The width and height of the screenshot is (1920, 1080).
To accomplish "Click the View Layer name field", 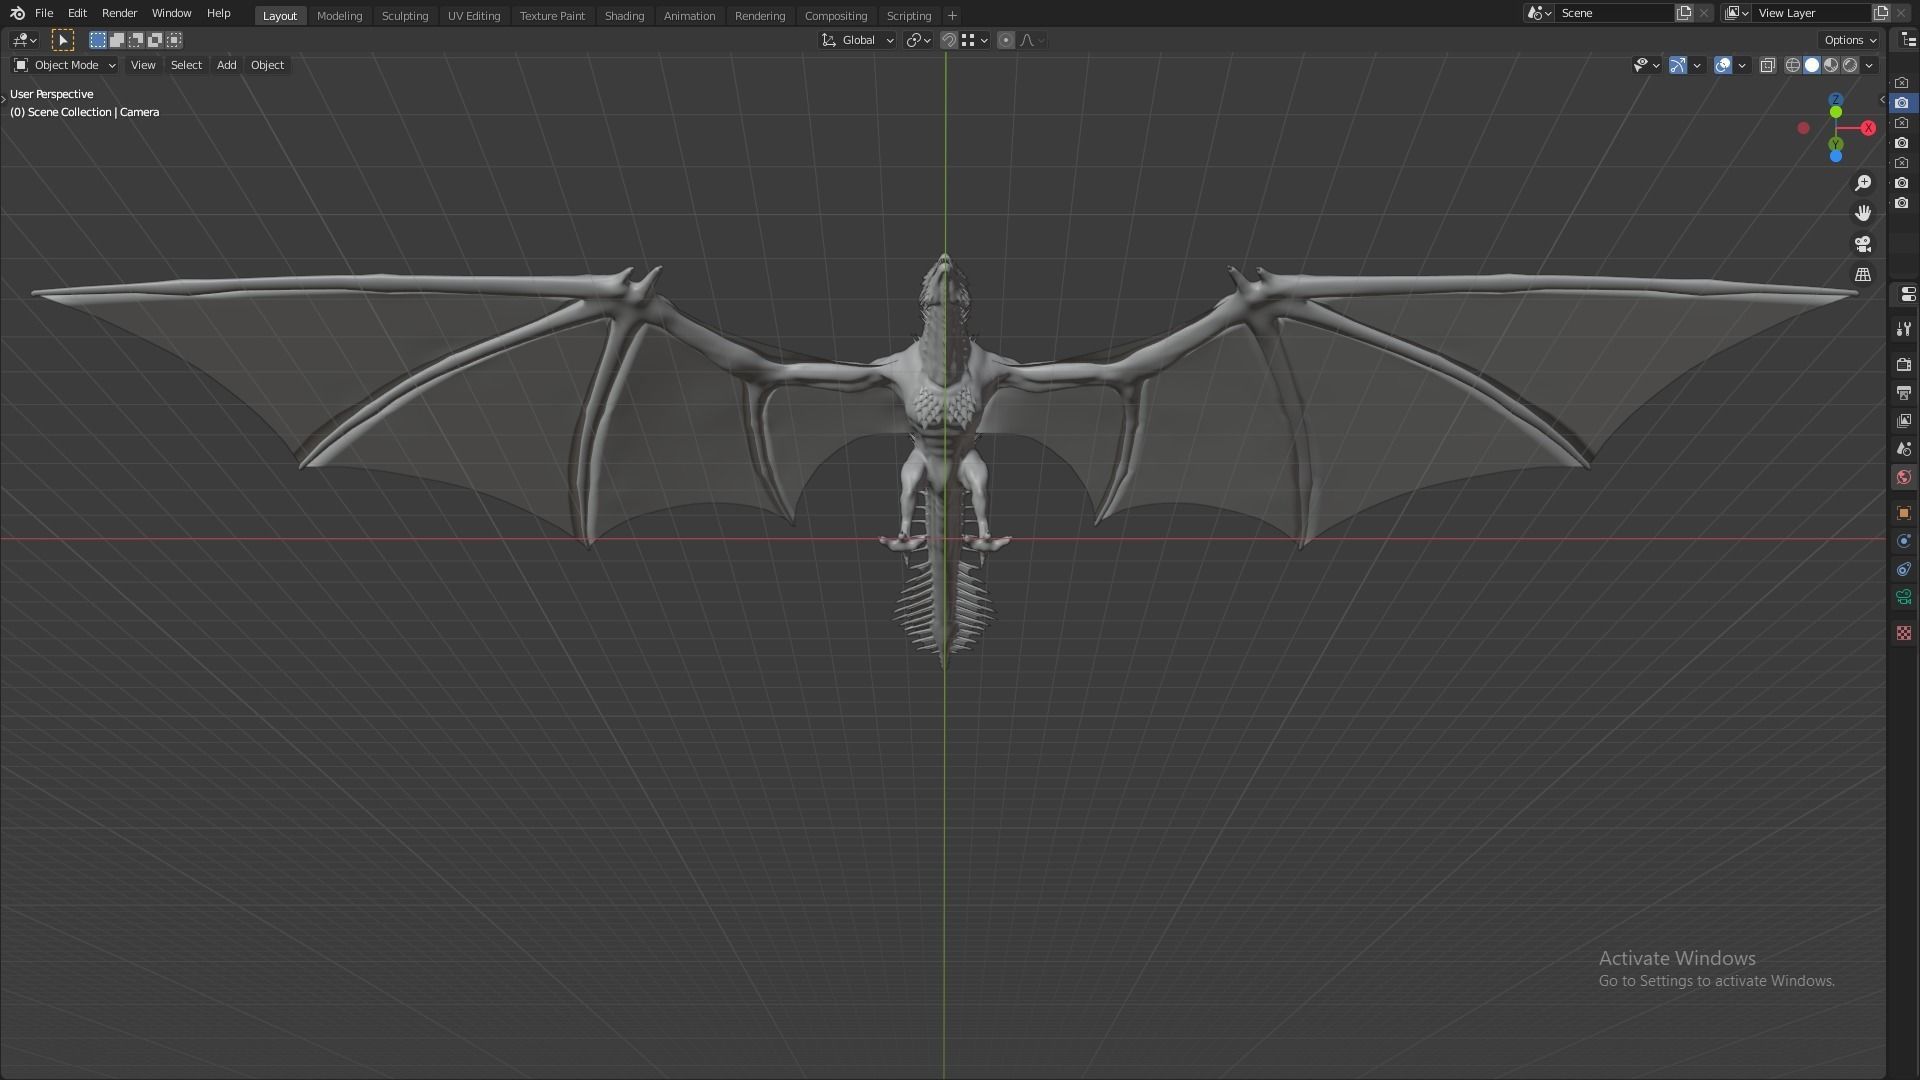I will (x=1812, y=13).
